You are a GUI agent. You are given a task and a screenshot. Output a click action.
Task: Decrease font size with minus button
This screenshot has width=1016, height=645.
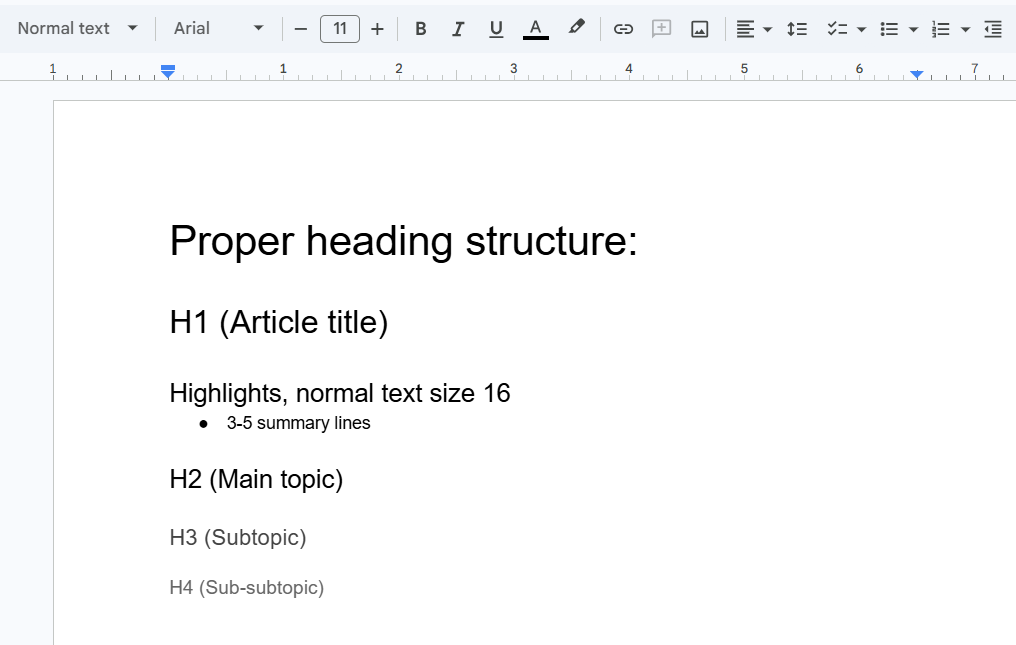pyautogui.click(x=301, y=29)
